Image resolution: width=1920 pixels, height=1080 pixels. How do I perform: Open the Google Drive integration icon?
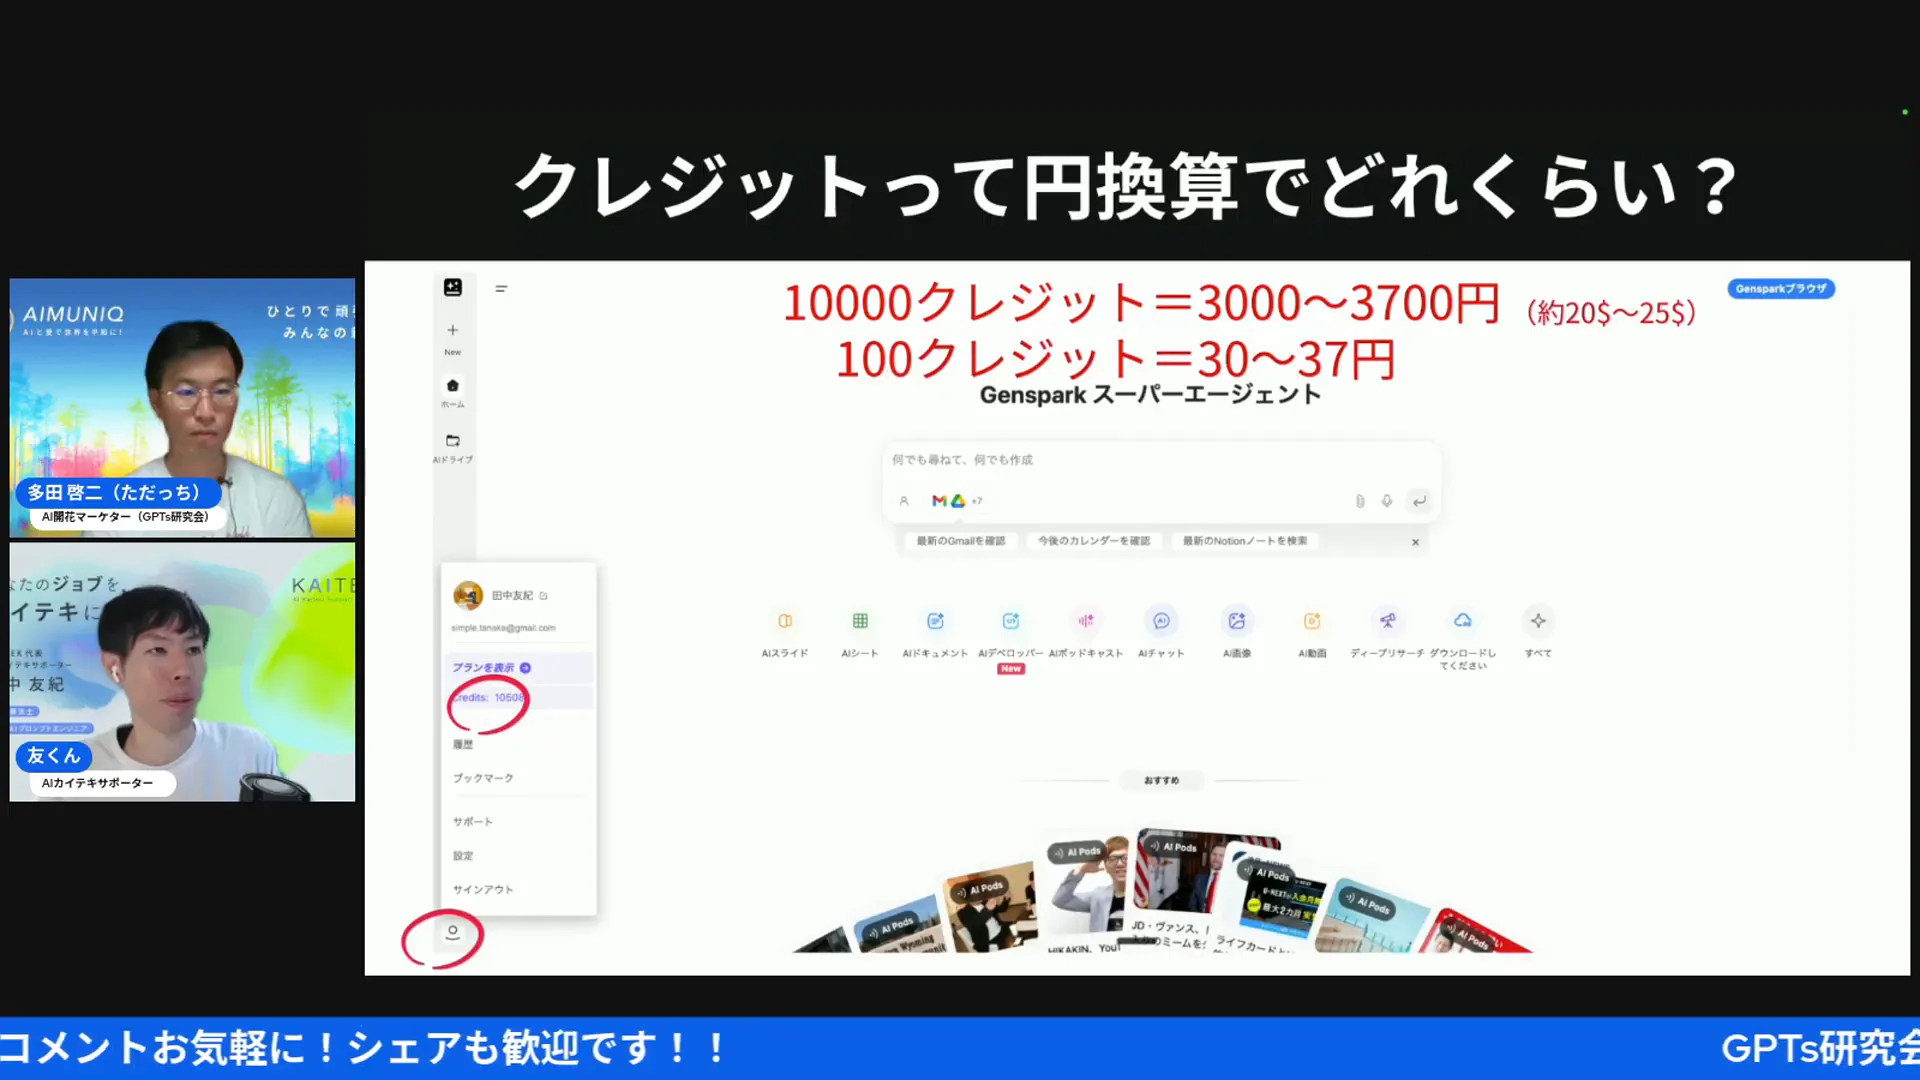point(958,501)
